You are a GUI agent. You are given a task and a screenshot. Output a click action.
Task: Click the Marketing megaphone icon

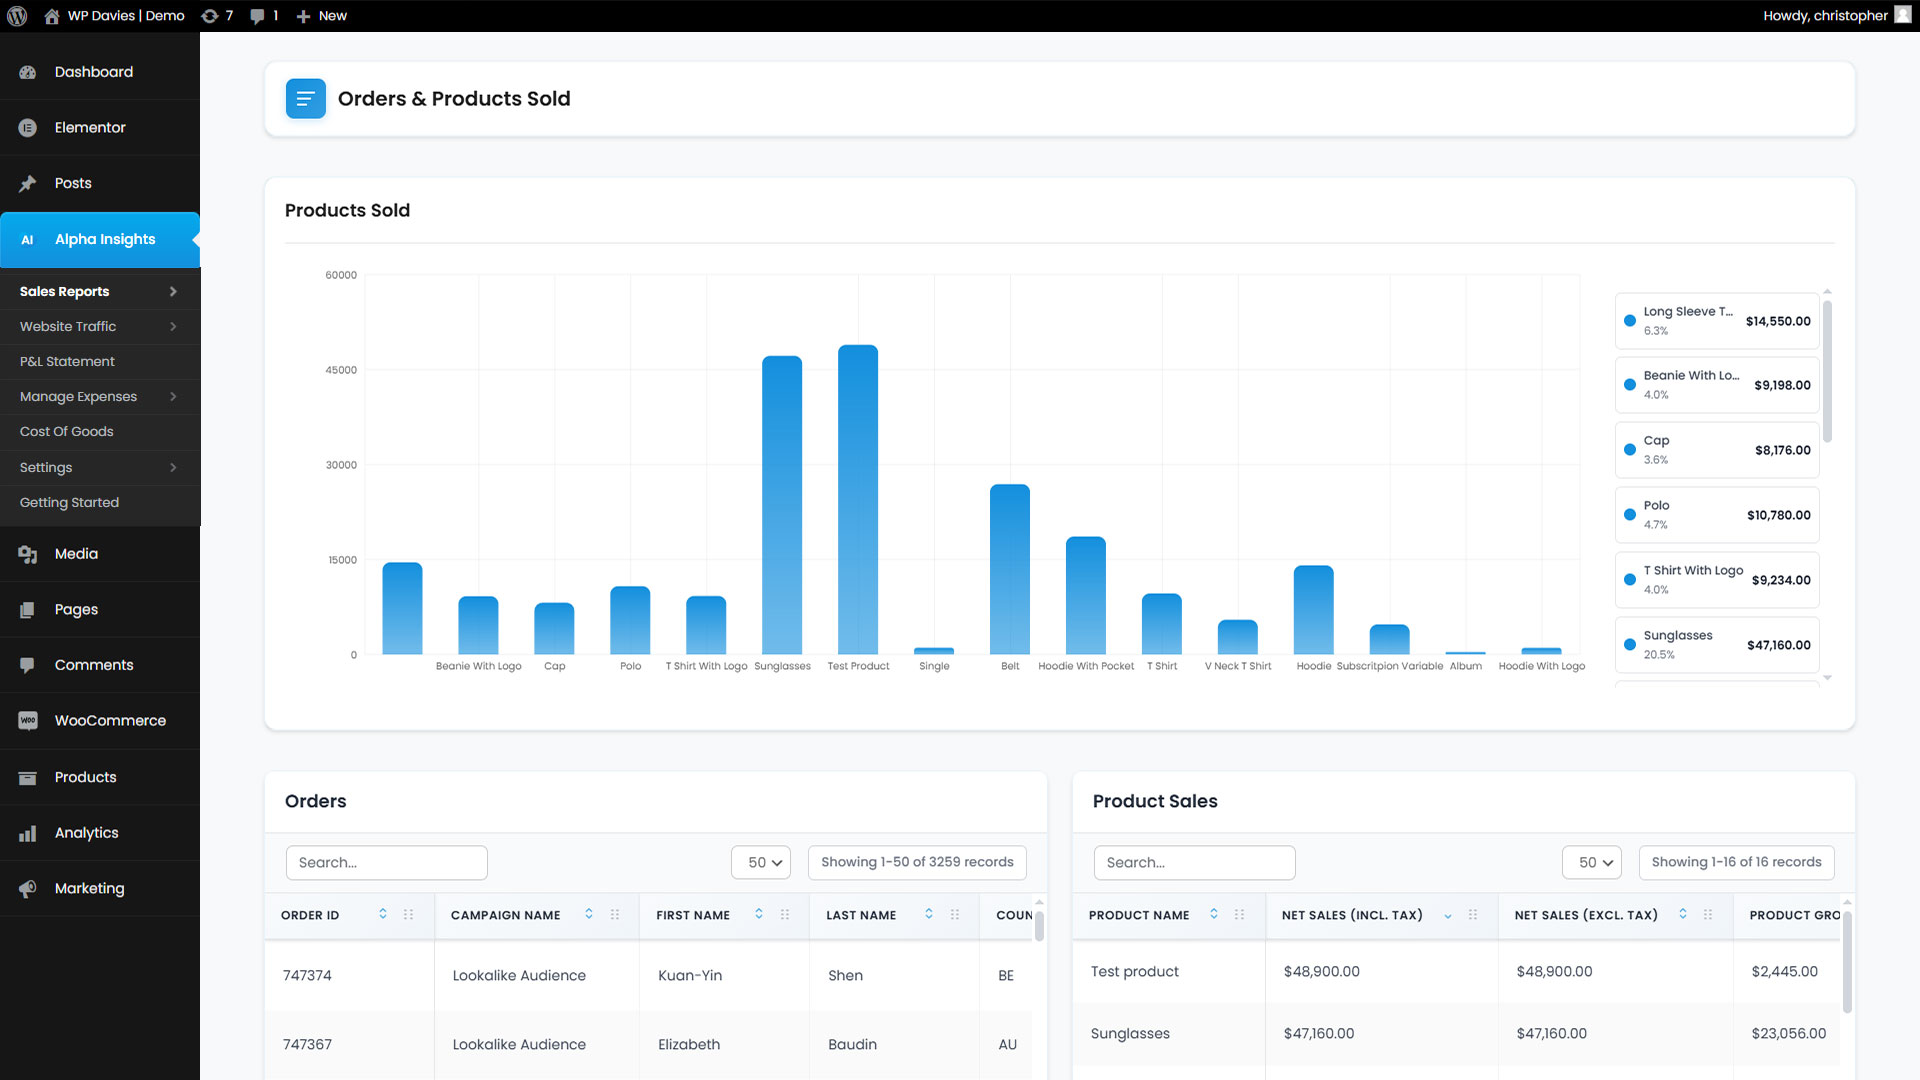click(x=28, y=888)
